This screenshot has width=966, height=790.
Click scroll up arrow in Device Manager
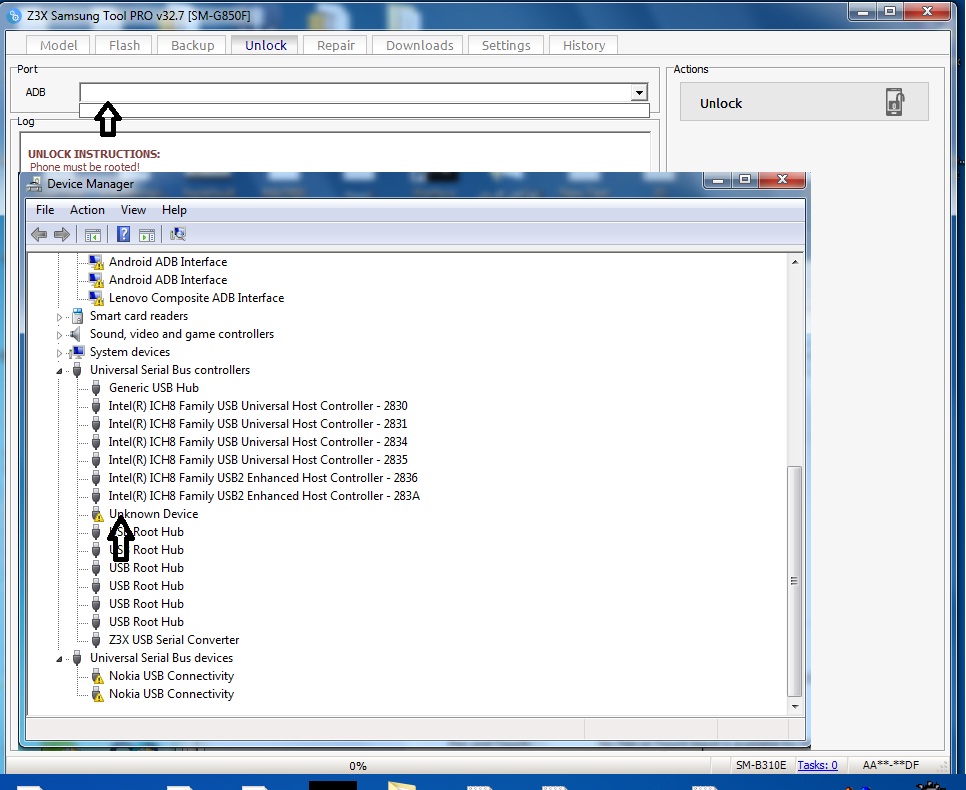[x=795, y=262]
